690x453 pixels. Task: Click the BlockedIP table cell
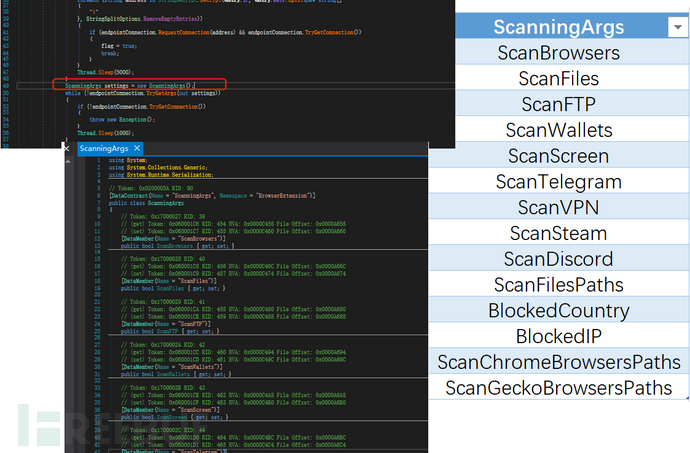coord(558,336)
